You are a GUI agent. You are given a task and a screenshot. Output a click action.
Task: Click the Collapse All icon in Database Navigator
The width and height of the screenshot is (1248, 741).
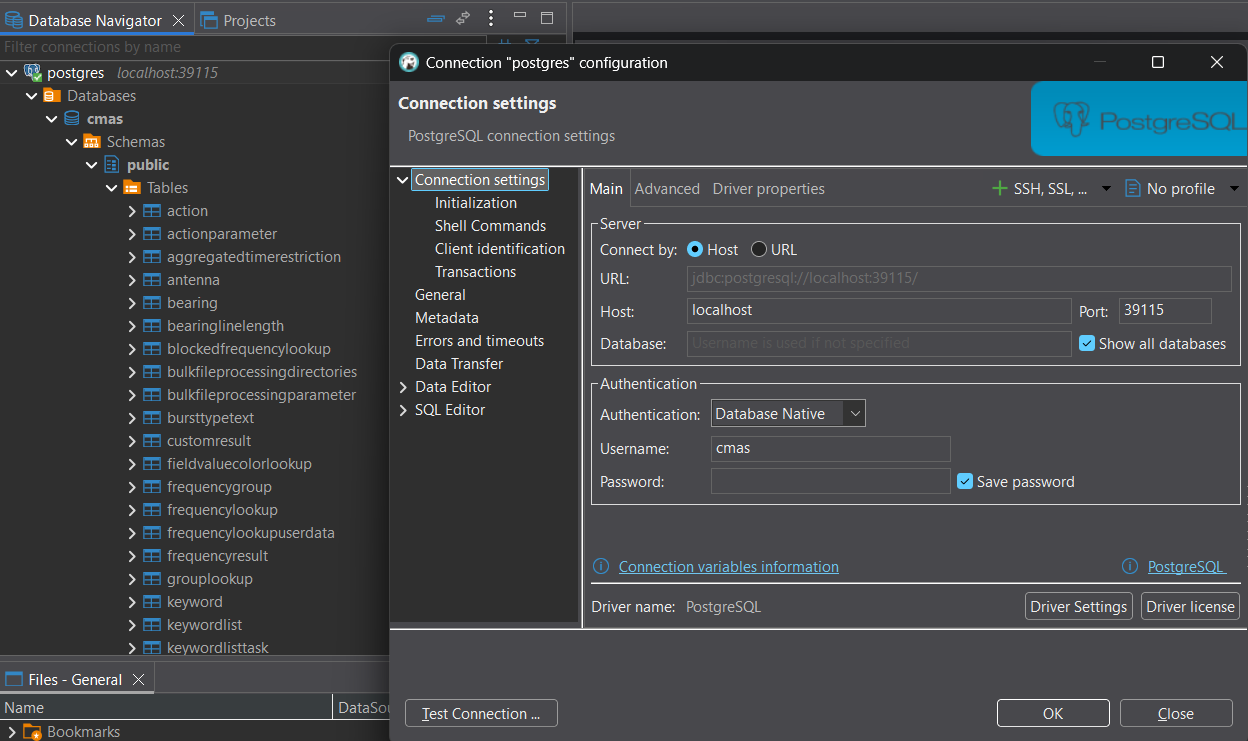[436, 18]
